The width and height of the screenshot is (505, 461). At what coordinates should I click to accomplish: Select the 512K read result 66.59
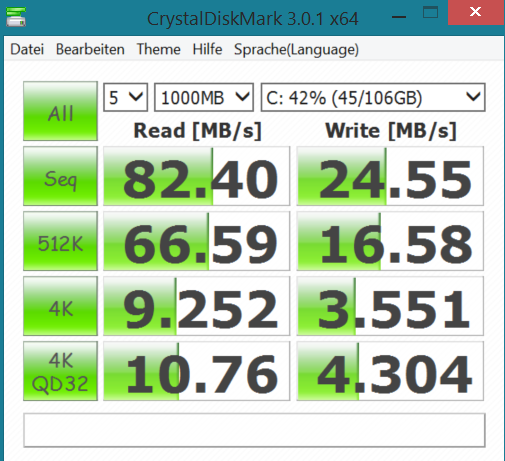tap(196, 241)
